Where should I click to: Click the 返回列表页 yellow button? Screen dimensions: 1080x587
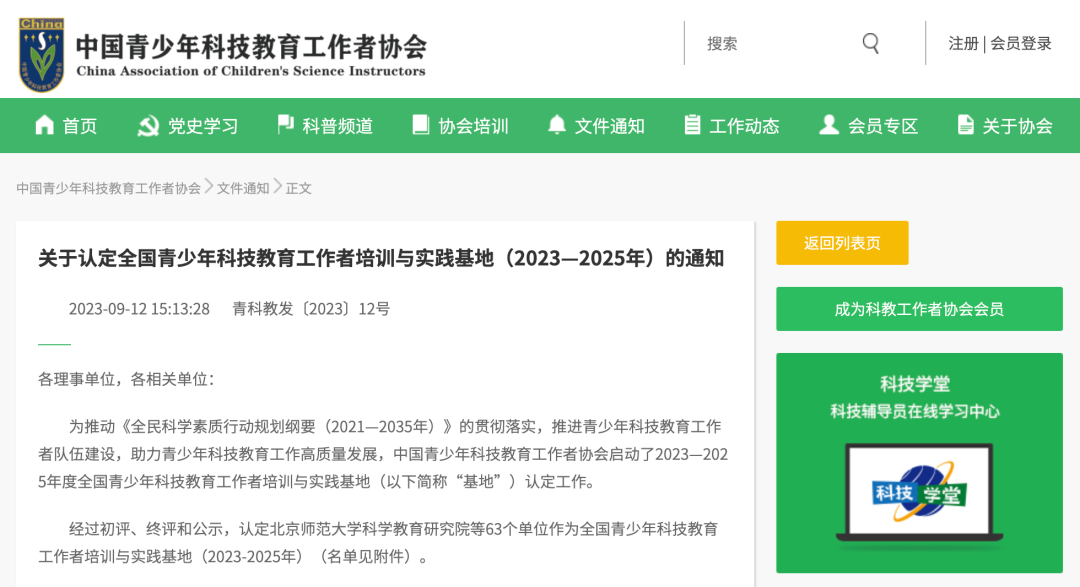point(842,243)
